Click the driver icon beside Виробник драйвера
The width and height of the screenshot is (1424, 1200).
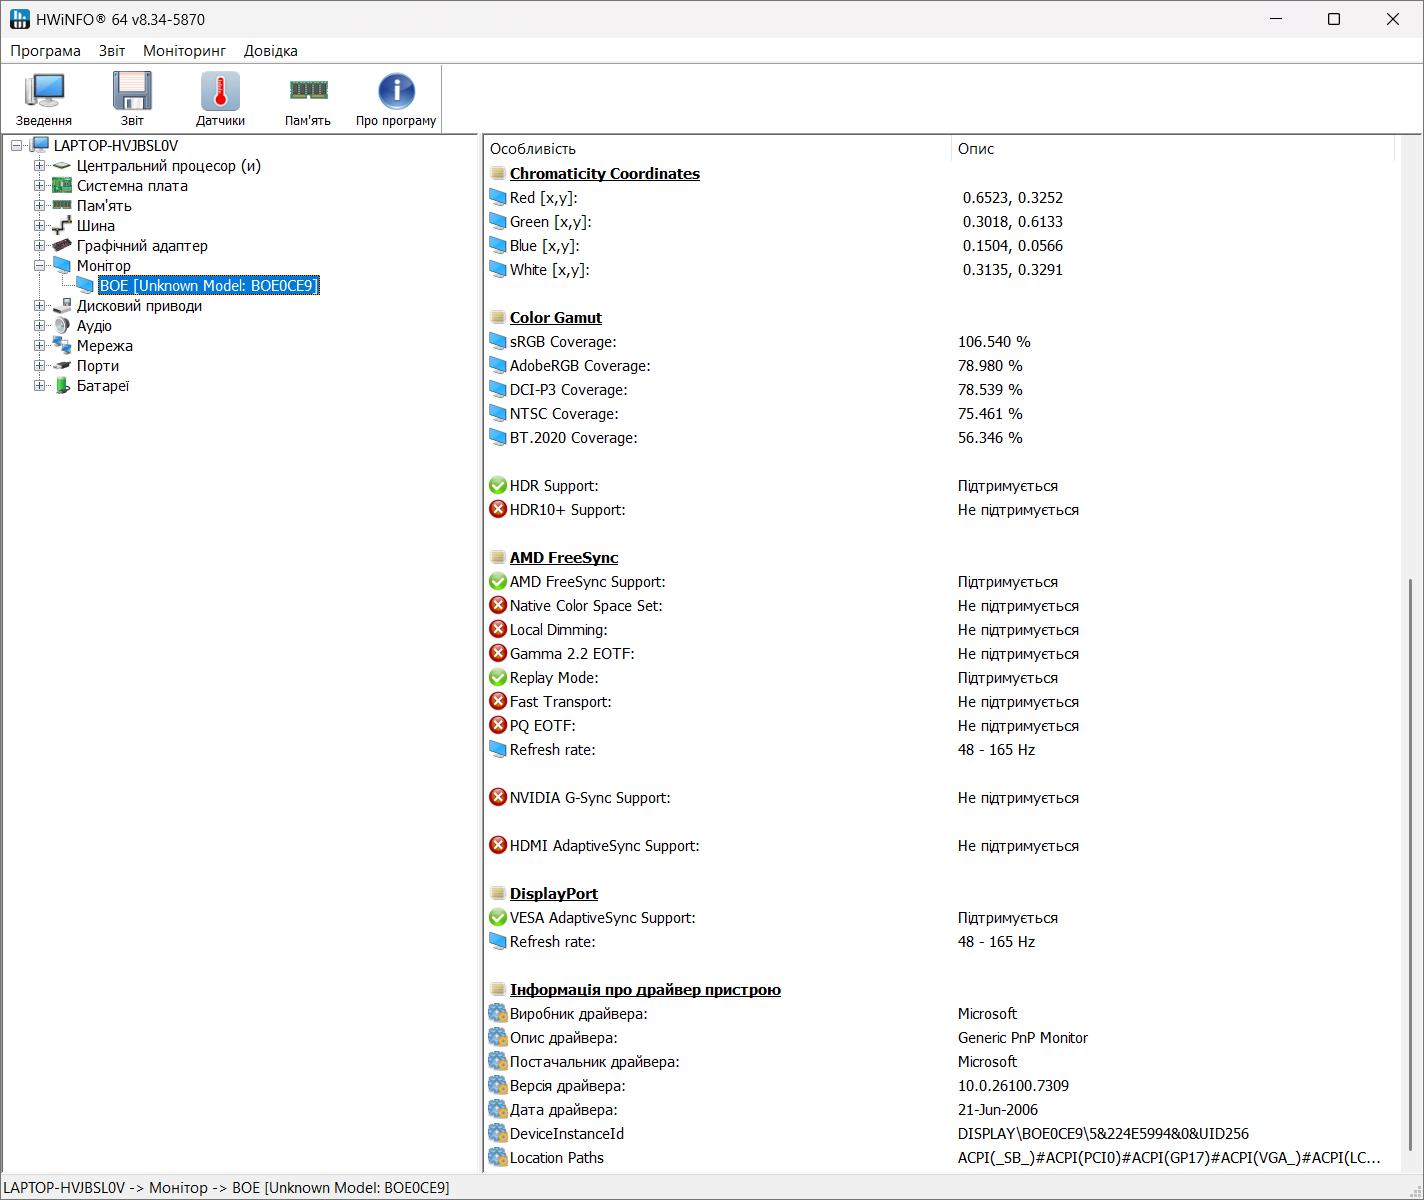(498, 1013)
